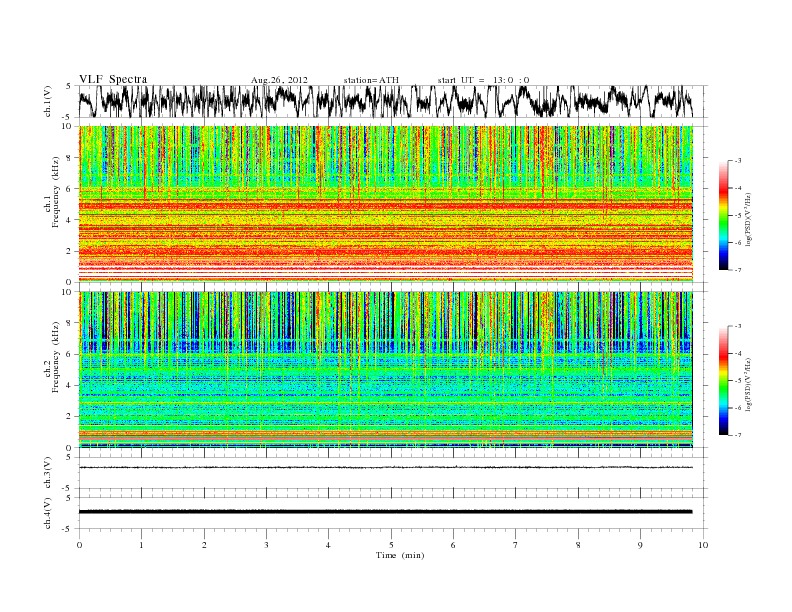Click the ch.1 PSD color scale bar
Image resolution: width=792 pixels, height=612 pixels.
(723, 215)
